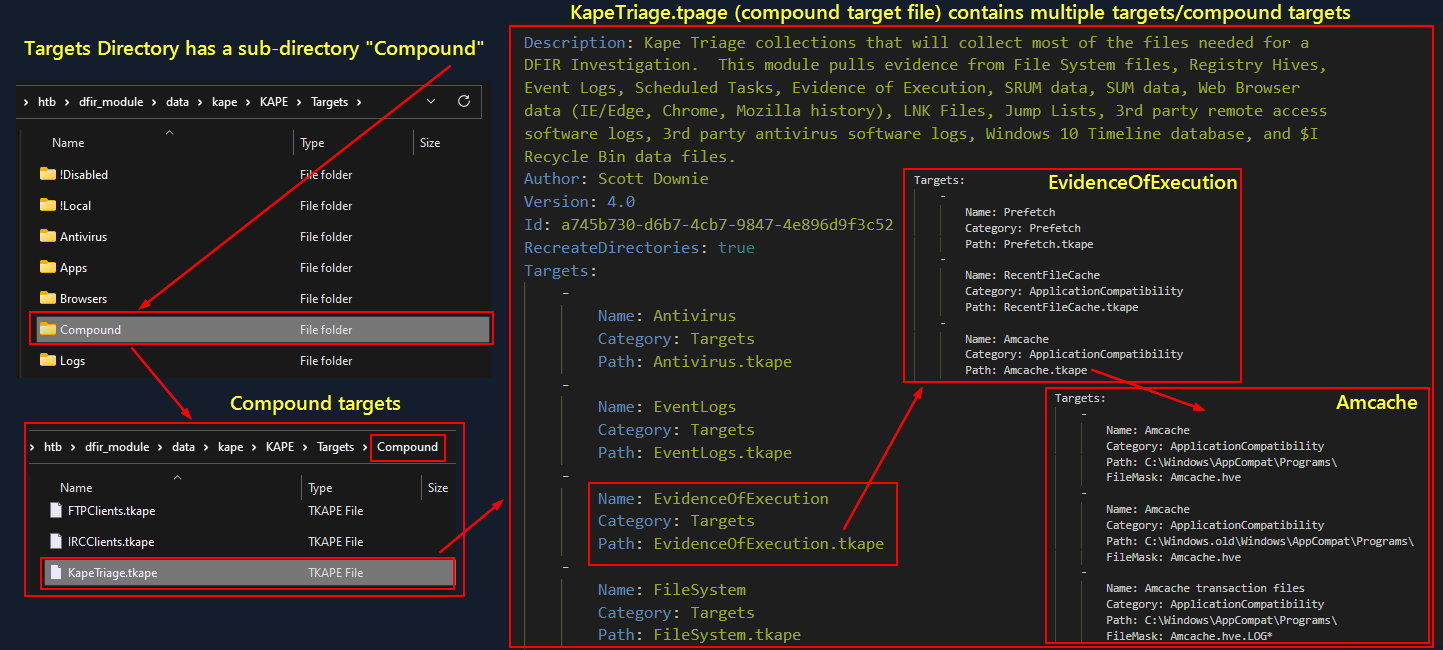The height and width of the screenshot is (650, 1443).
Task: Click the Apps folder icon
Action: pos(48,267)
